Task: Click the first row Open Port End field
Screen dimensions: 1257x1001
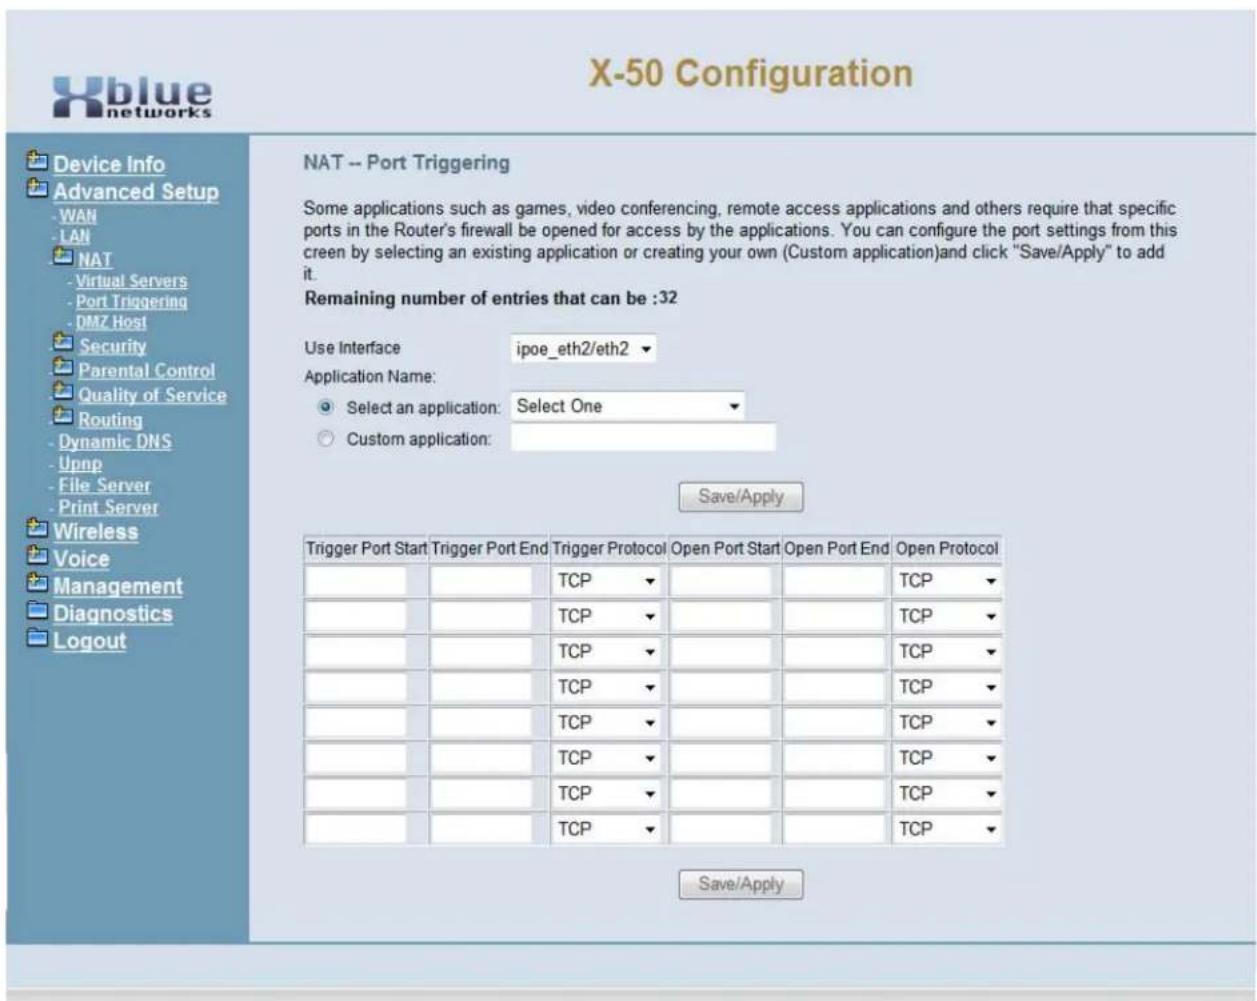Action: click(835, 581)
